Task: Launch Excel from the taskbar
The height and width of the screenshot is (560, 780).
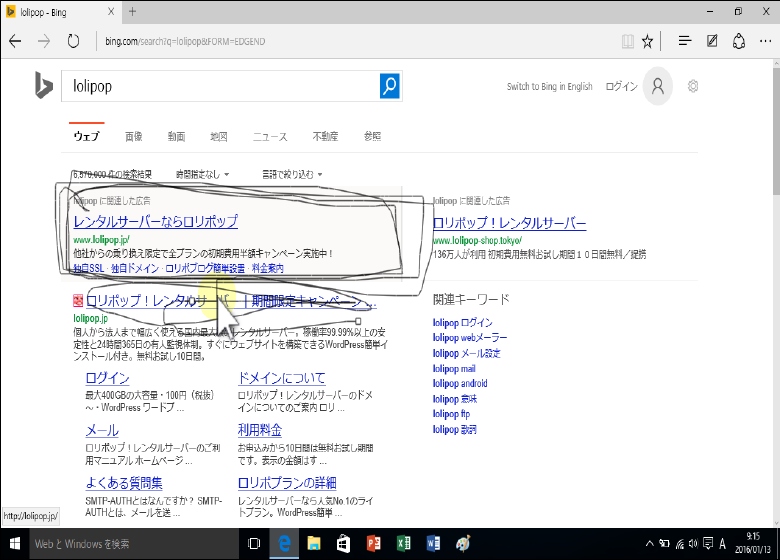Action: pos(403,544)
